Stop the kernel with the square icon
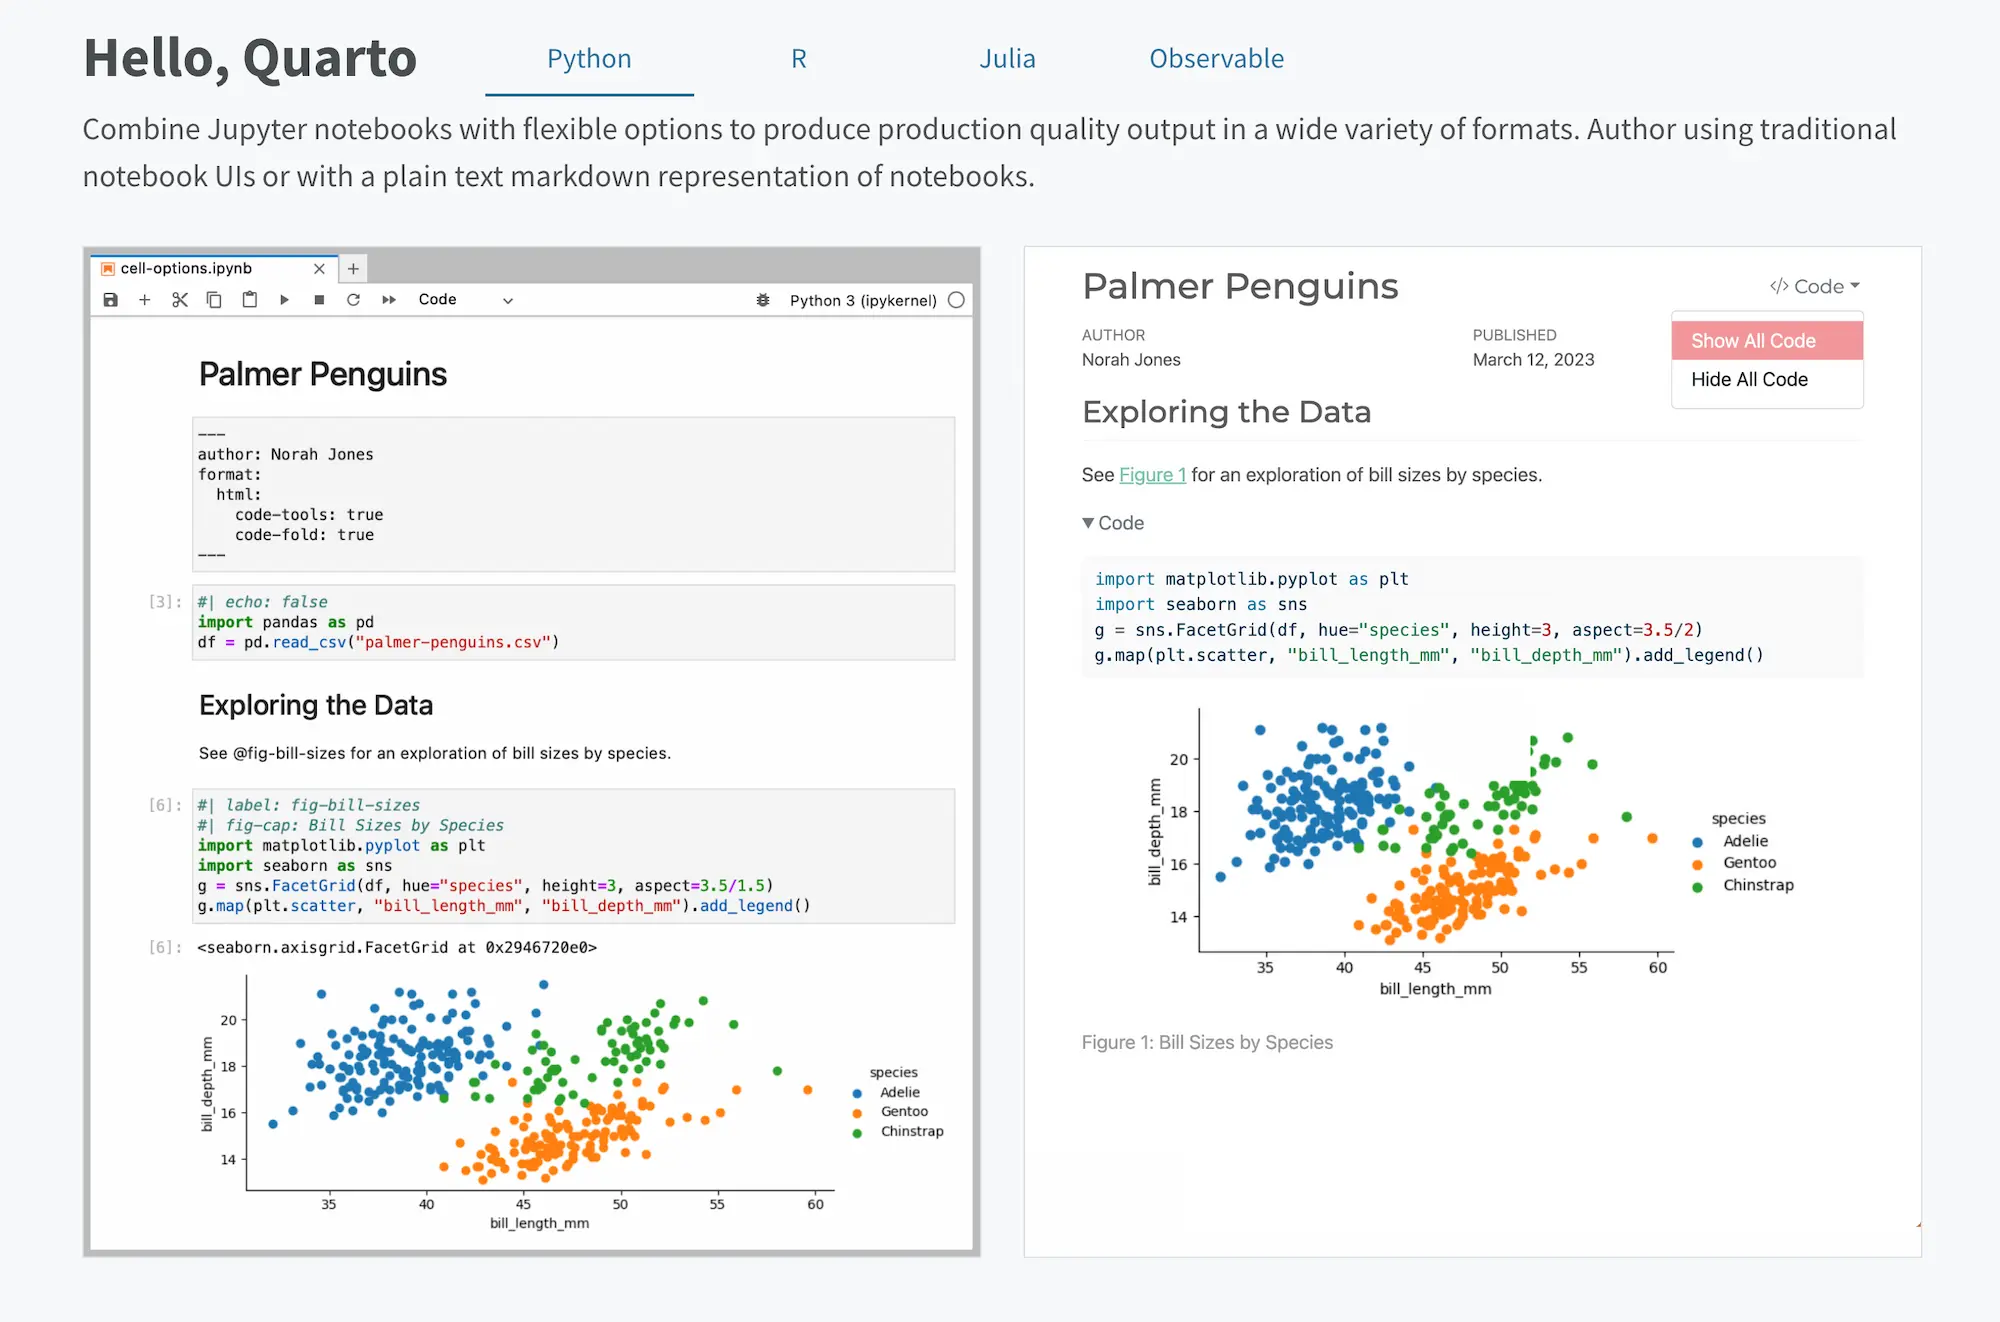 coord(319,300)
